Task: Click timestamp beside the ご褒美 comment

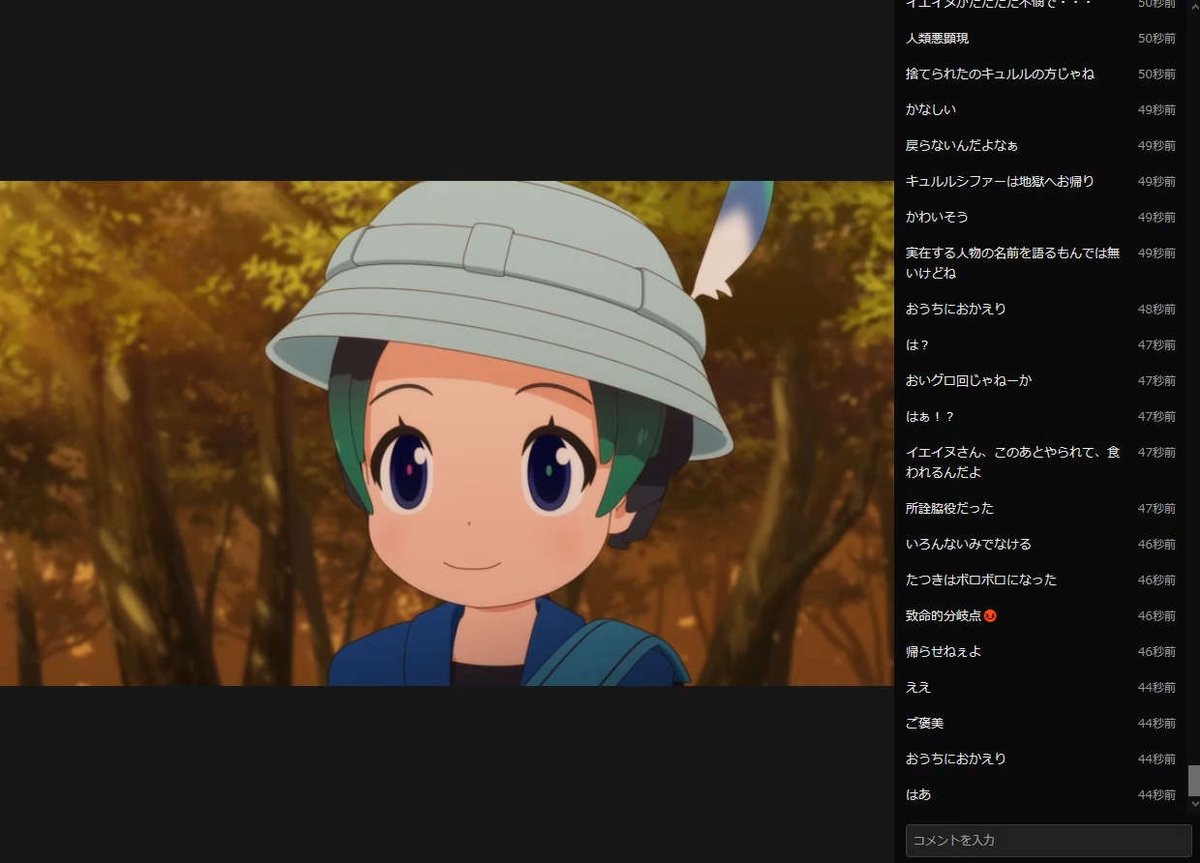Action: 1156,723
